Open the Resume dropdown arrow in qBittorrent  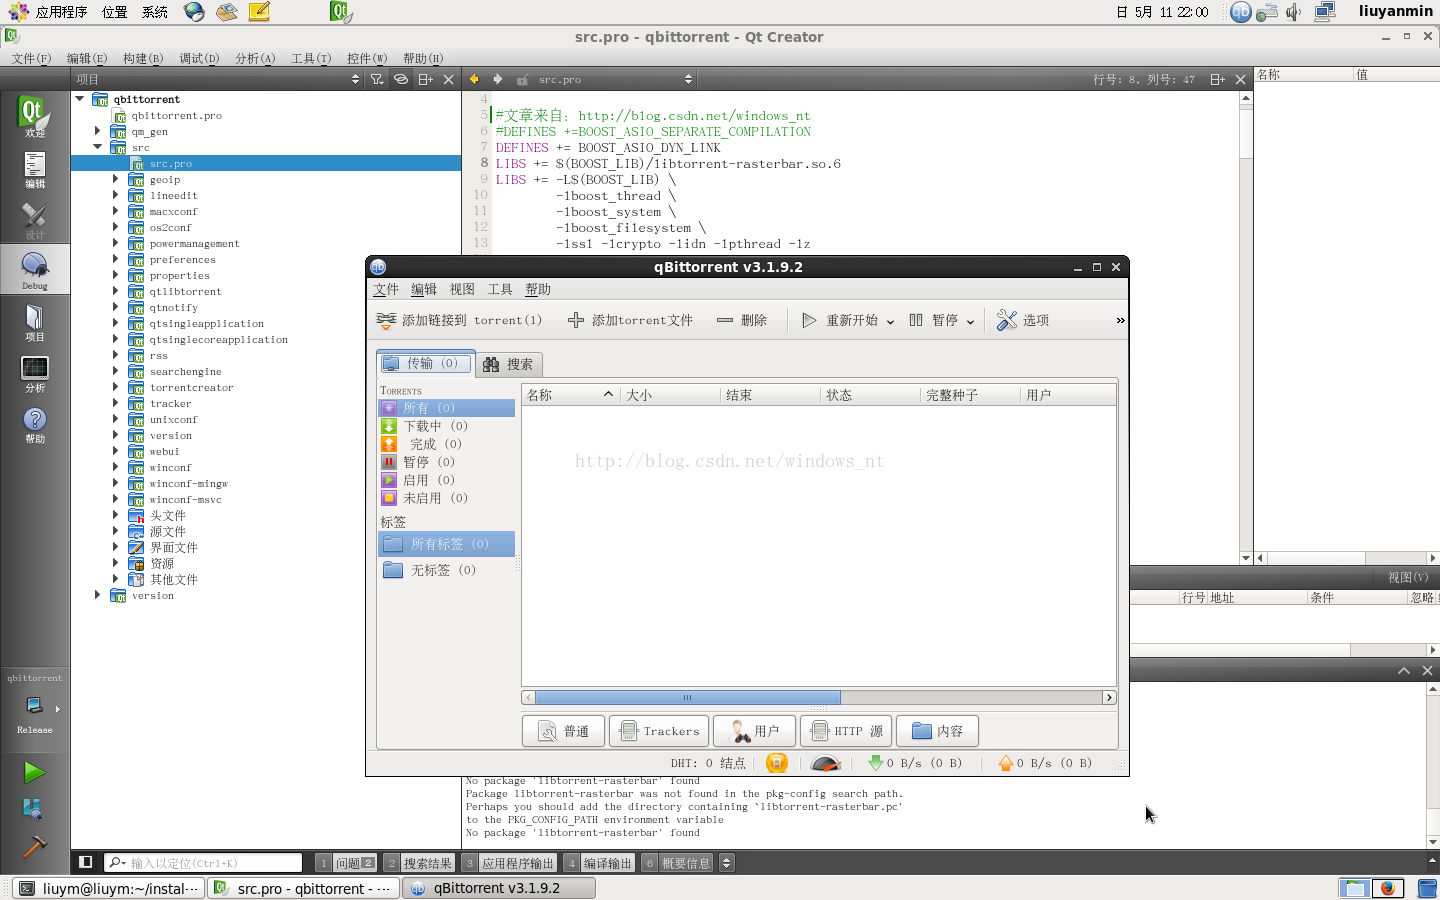[x=890, y=321]
